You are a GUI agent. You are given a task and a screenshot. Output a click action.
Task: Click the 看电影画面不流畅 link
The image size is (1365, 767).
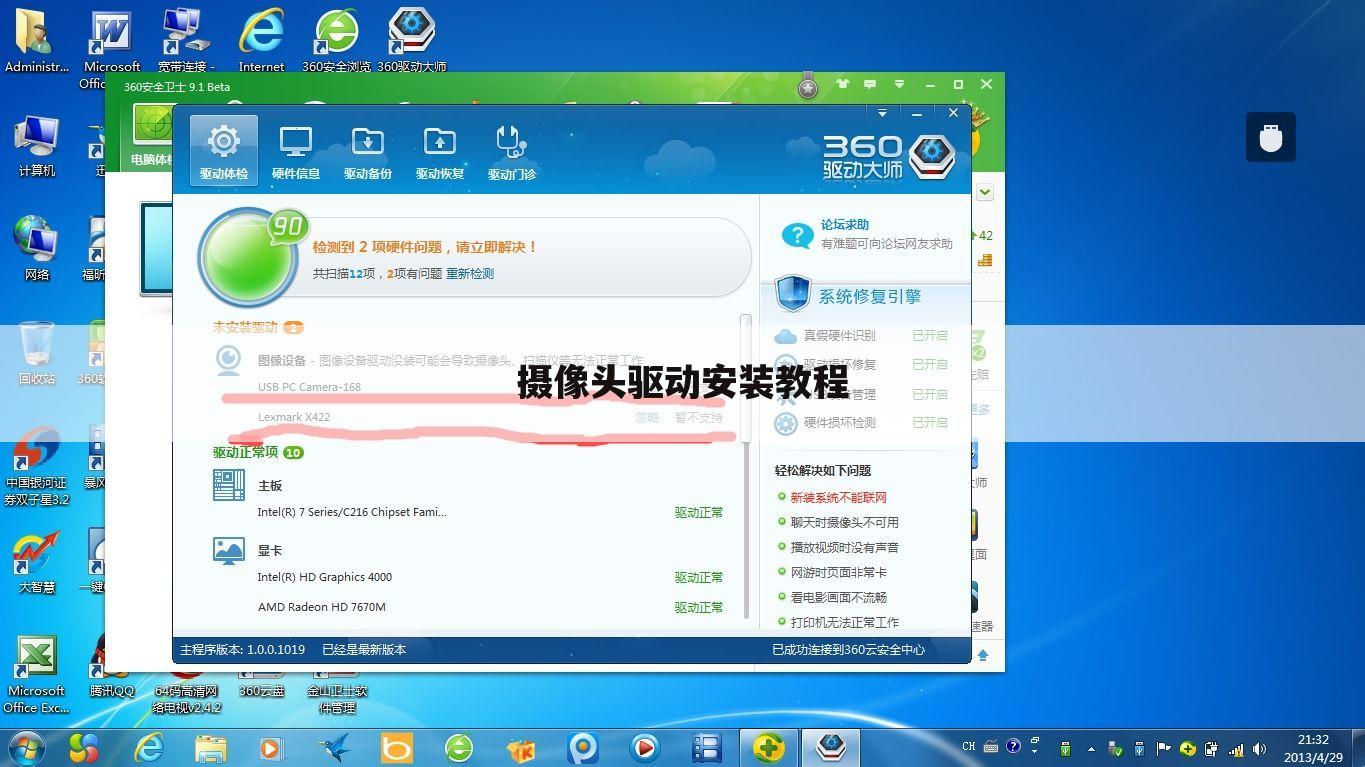tap(838, 597)
